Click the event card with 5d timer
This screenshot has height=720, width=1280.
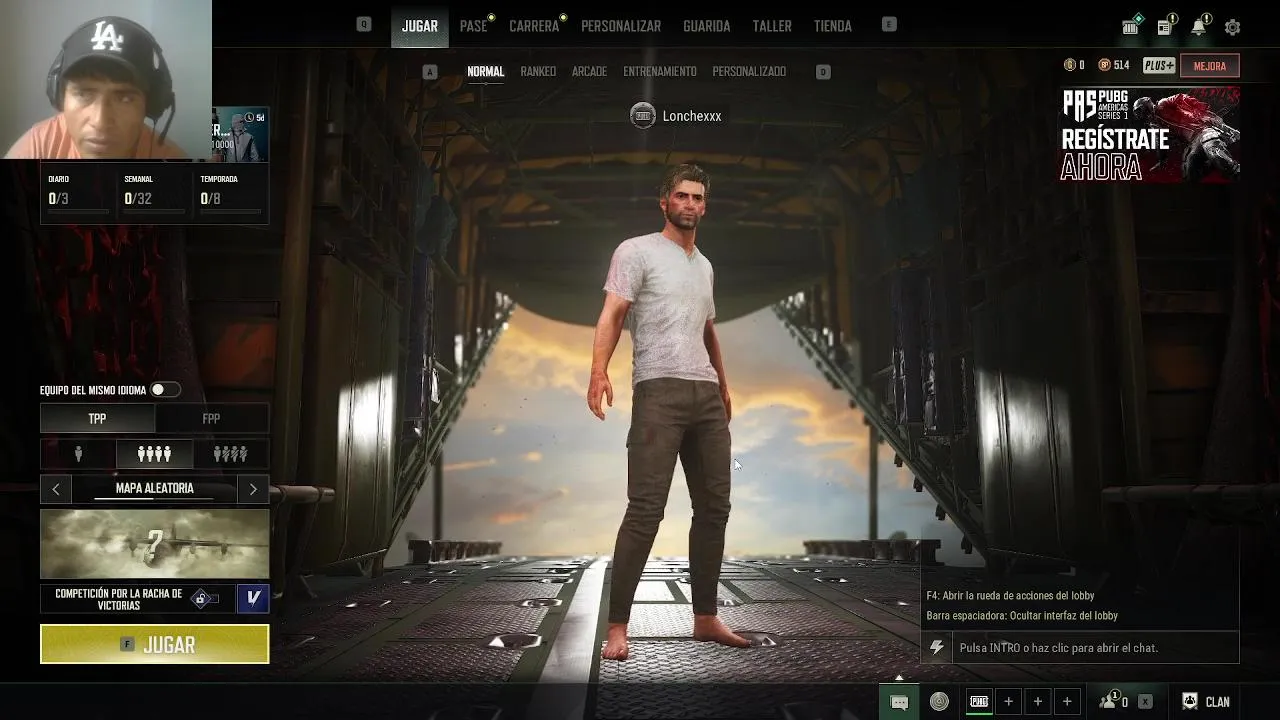(240, 133)
